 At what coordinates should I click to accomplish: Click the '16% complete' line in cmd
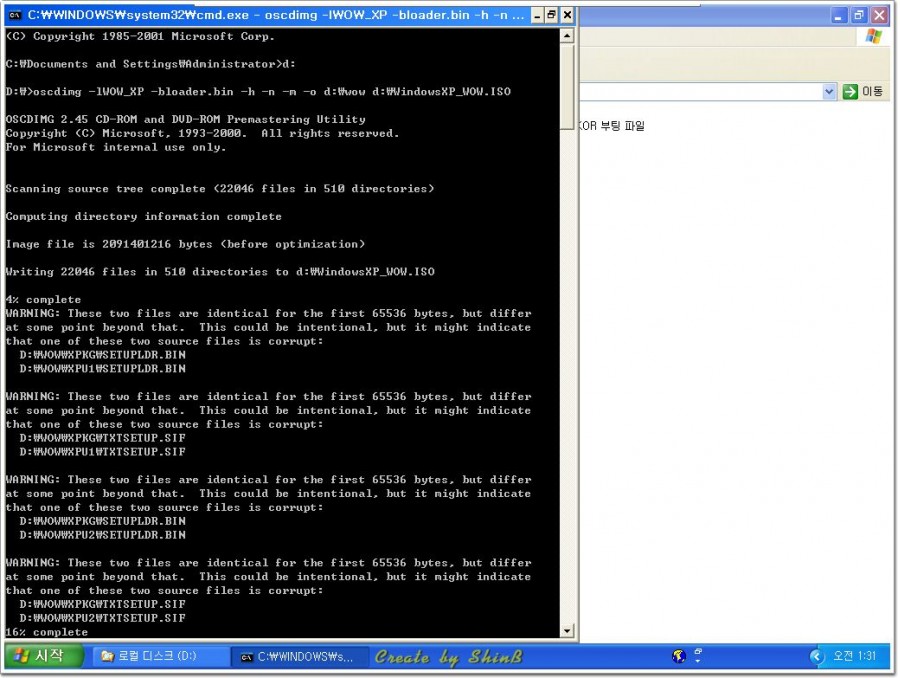(46, 632)
